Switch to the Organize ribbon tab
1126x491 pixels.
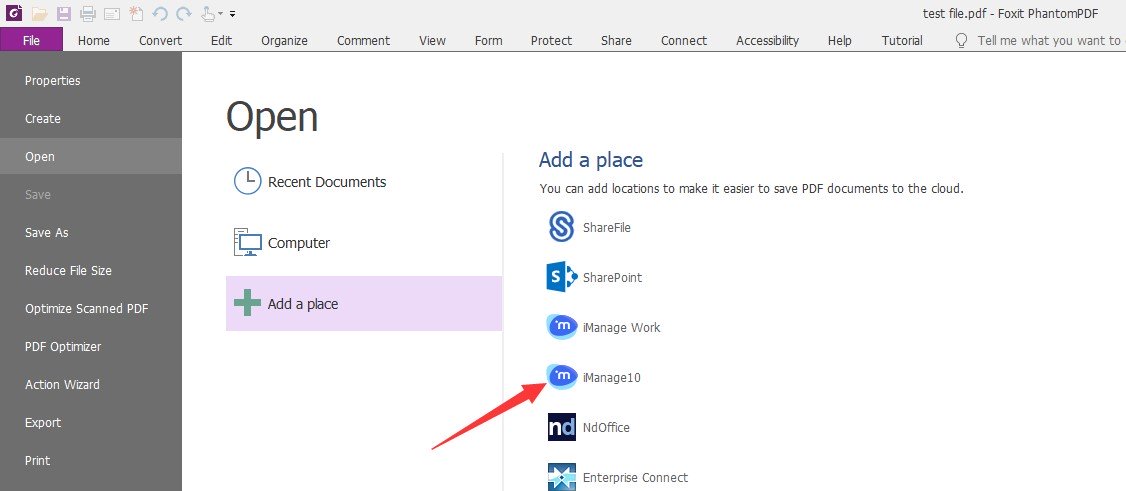(x=284, y=40)
